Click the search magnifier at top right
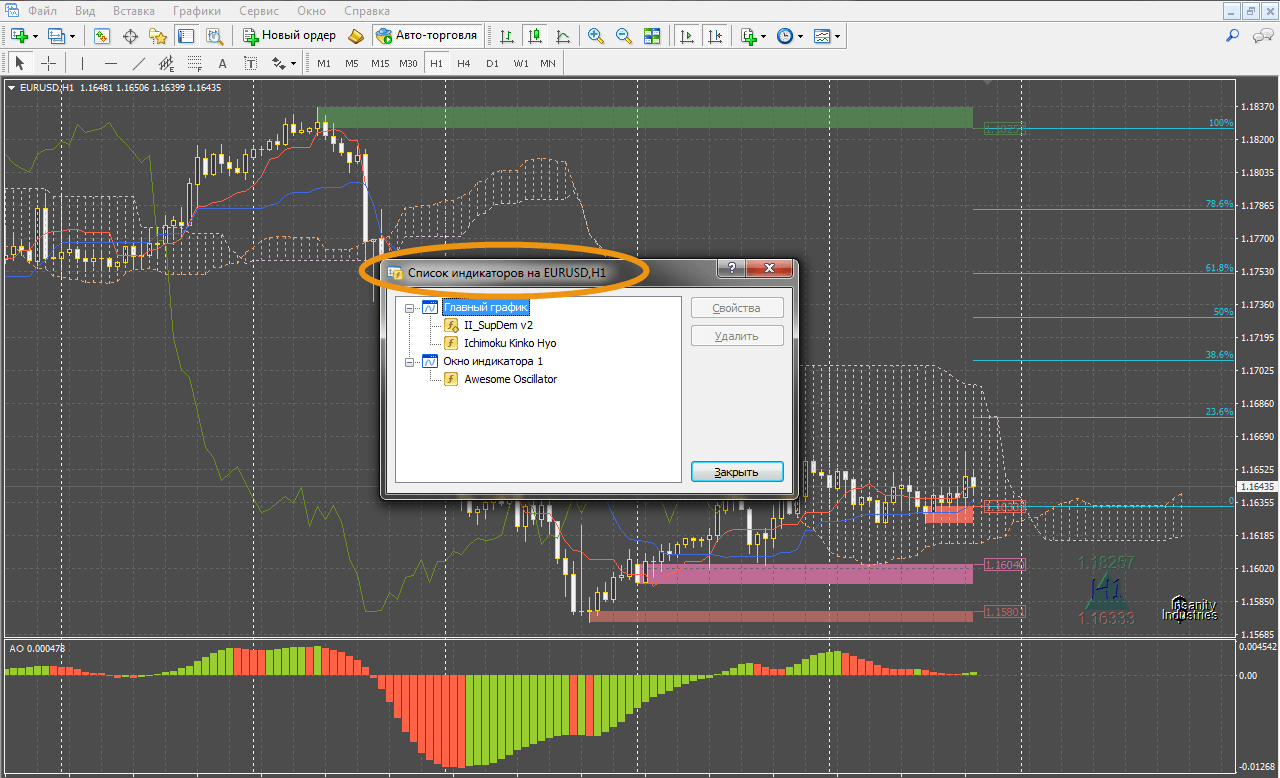Viewport: 1280px width, 778px height. tap(1233, 36)
